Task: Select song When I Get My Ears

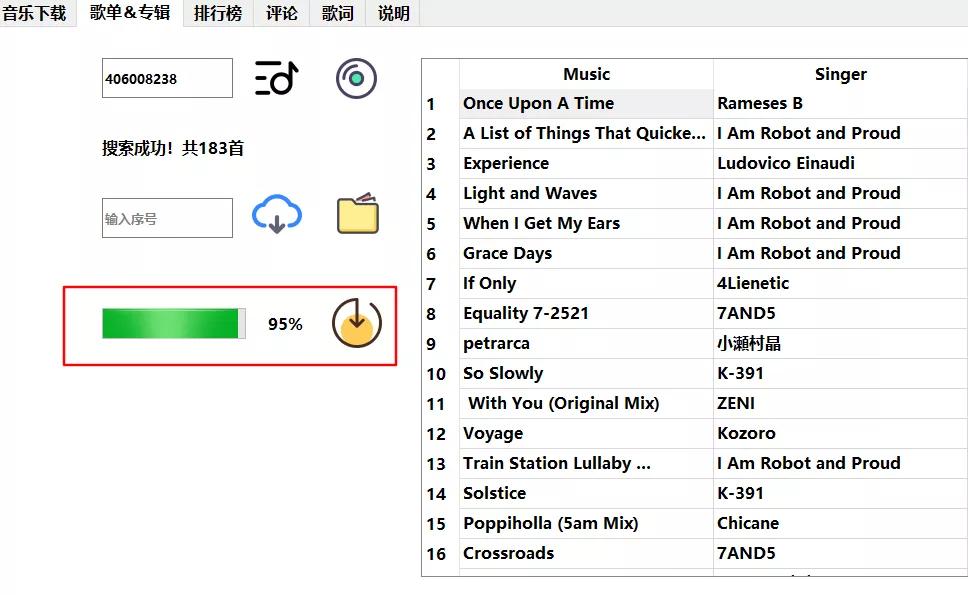Action: click(x=586, y=223)
